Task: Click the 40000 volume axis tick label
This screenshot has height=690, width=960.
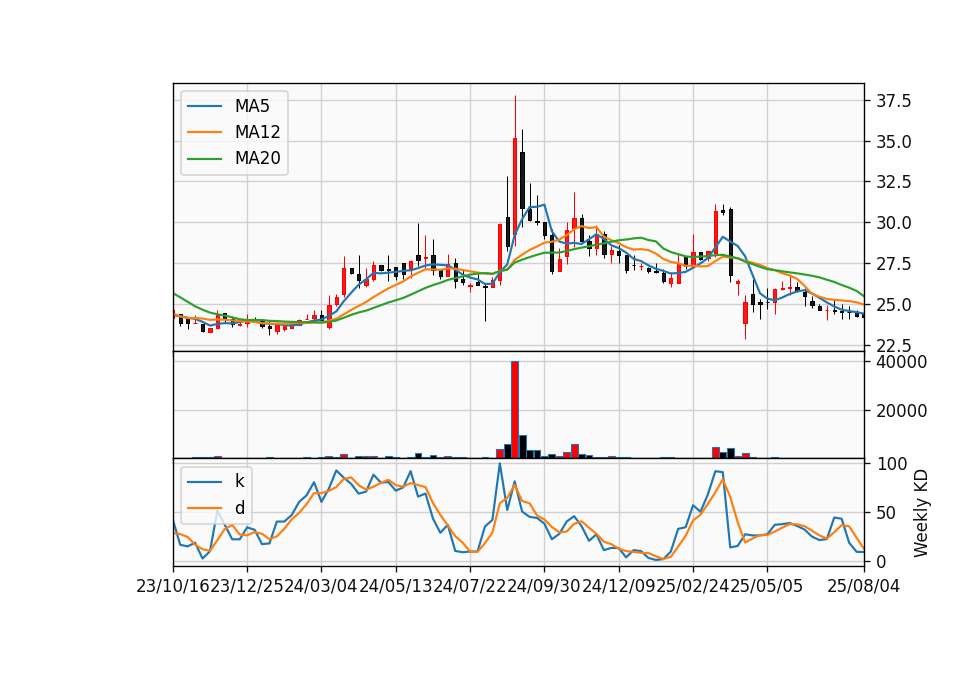Action: click(x=901, y=362)
